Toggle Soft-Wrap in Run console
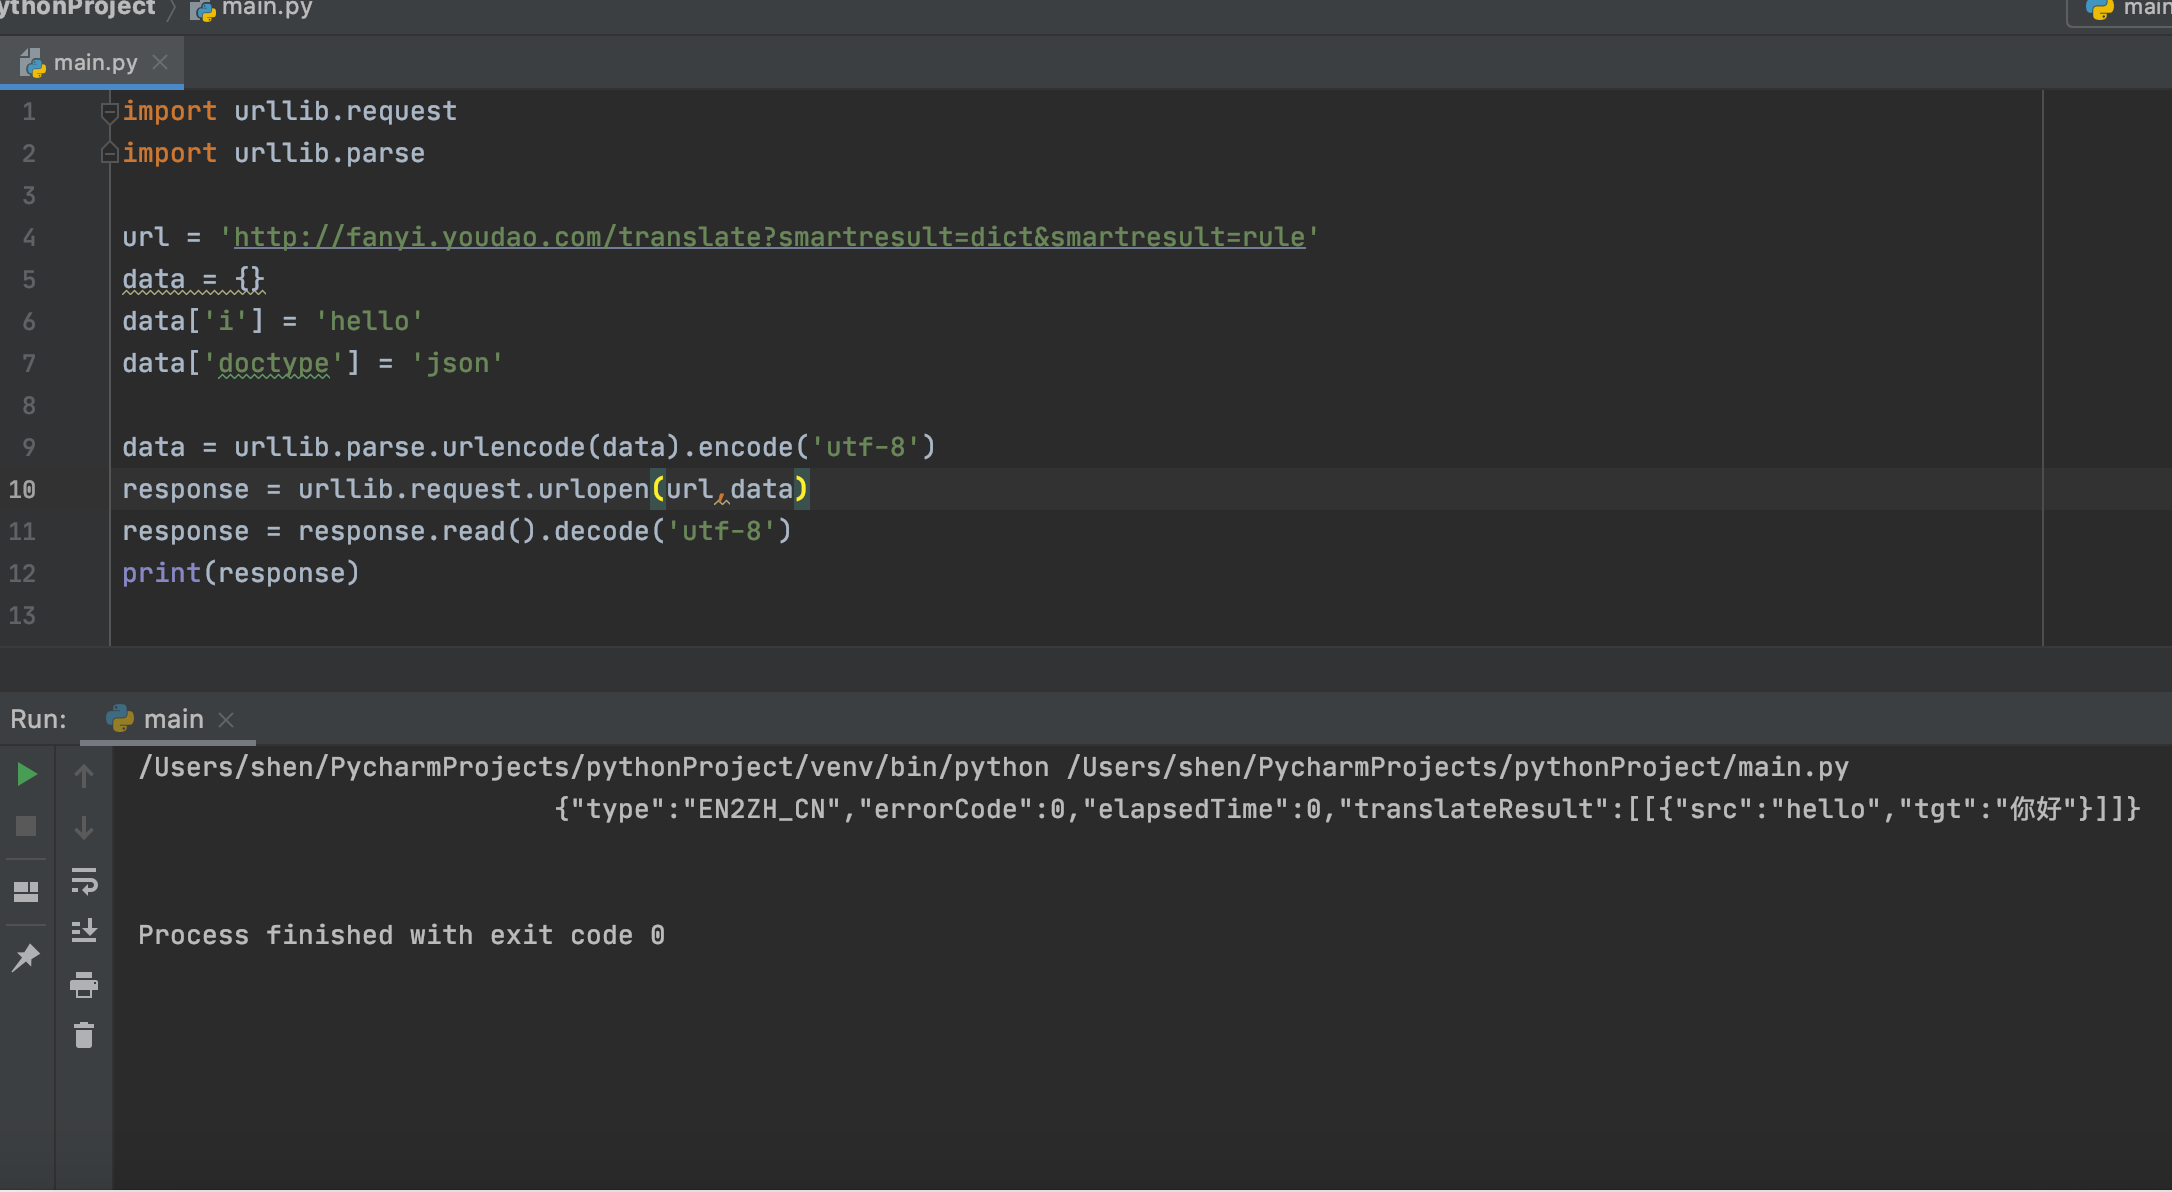 (x=84, y=881)
